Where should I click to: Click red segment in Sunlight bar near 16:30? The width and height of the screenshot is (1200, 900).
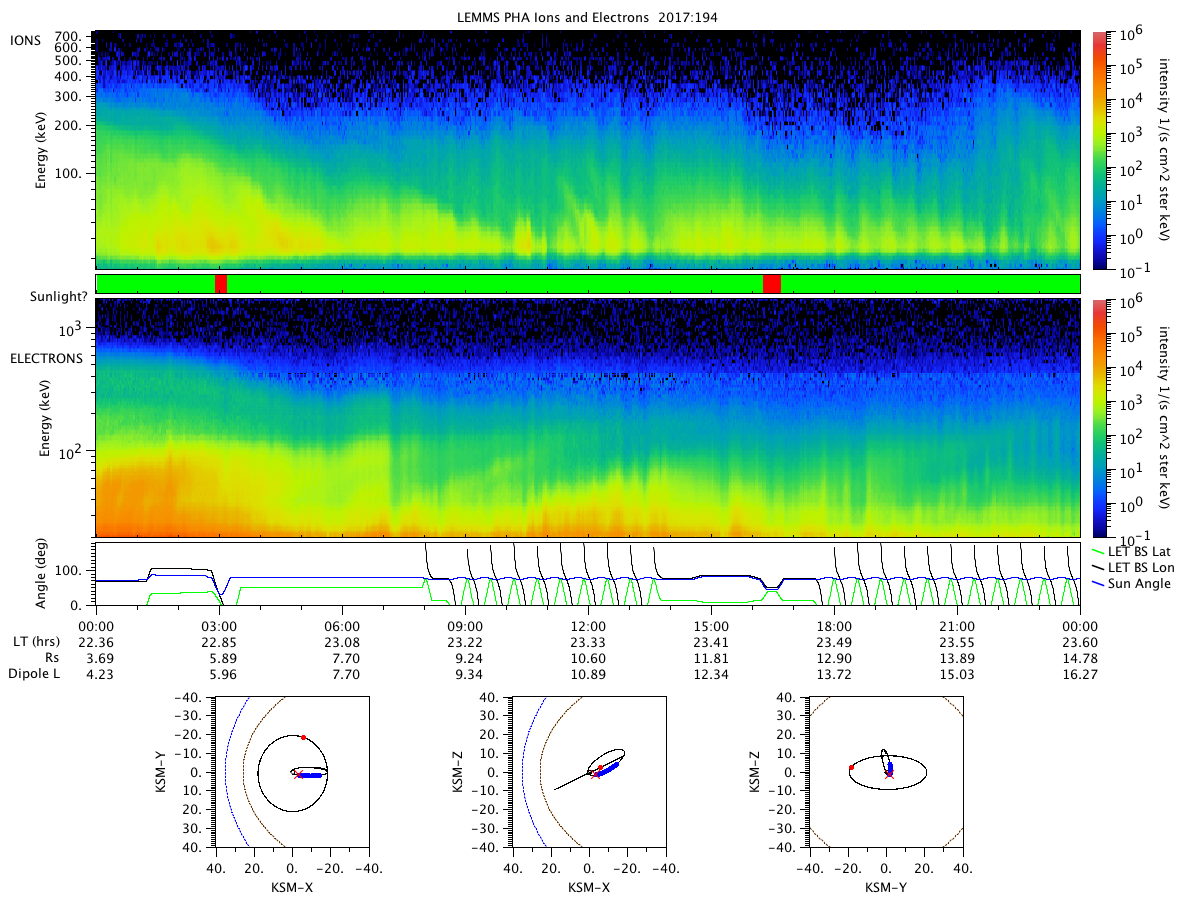point(771,284)
